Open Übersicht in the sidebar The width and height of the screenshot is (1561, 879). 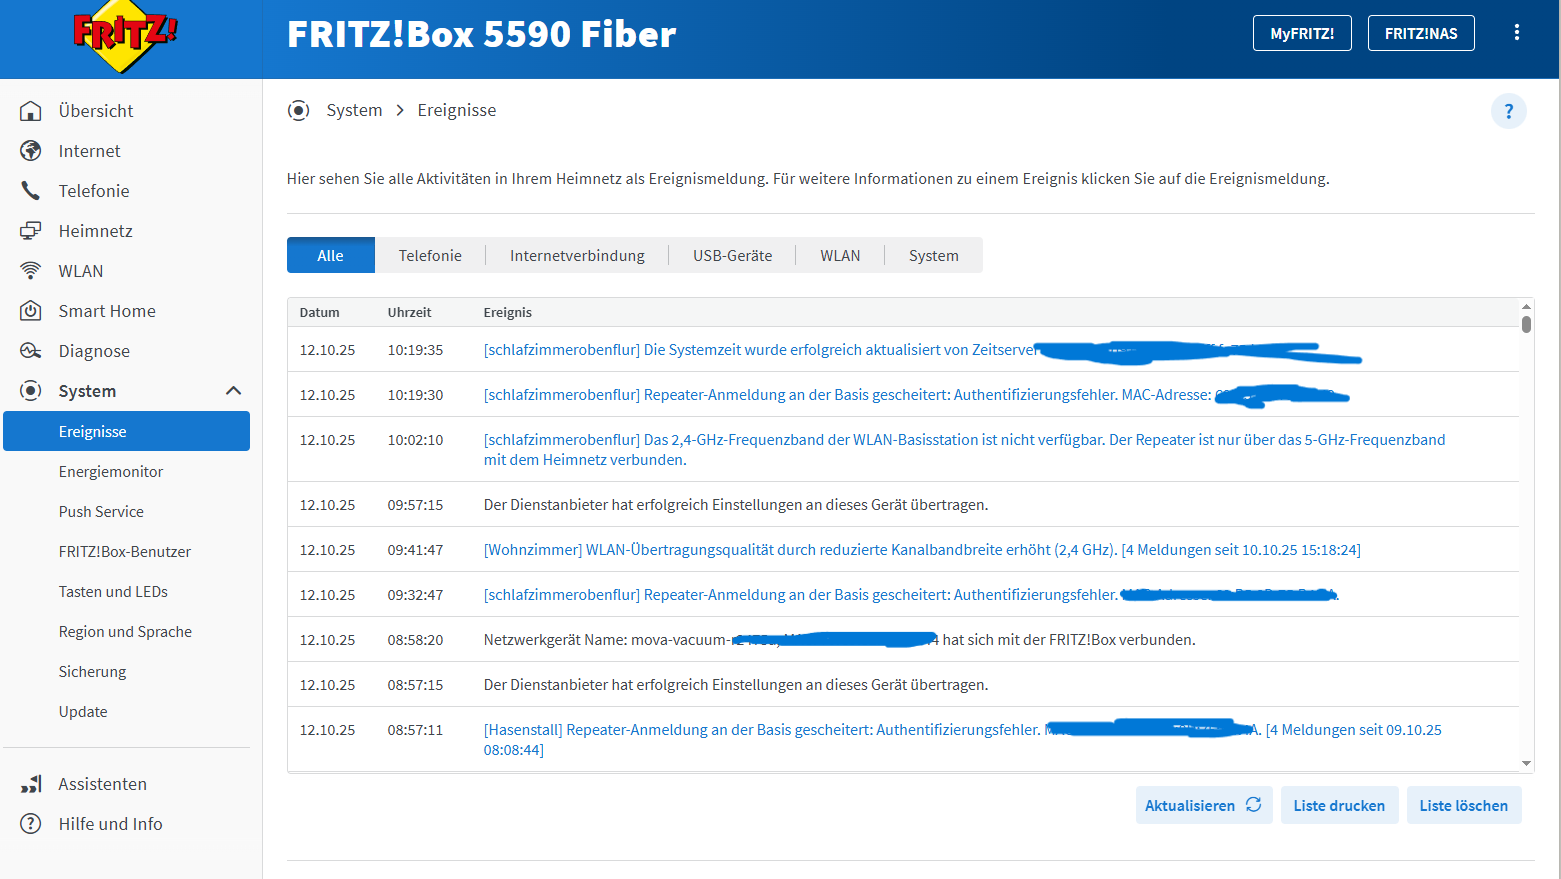(x=96, y=111)
